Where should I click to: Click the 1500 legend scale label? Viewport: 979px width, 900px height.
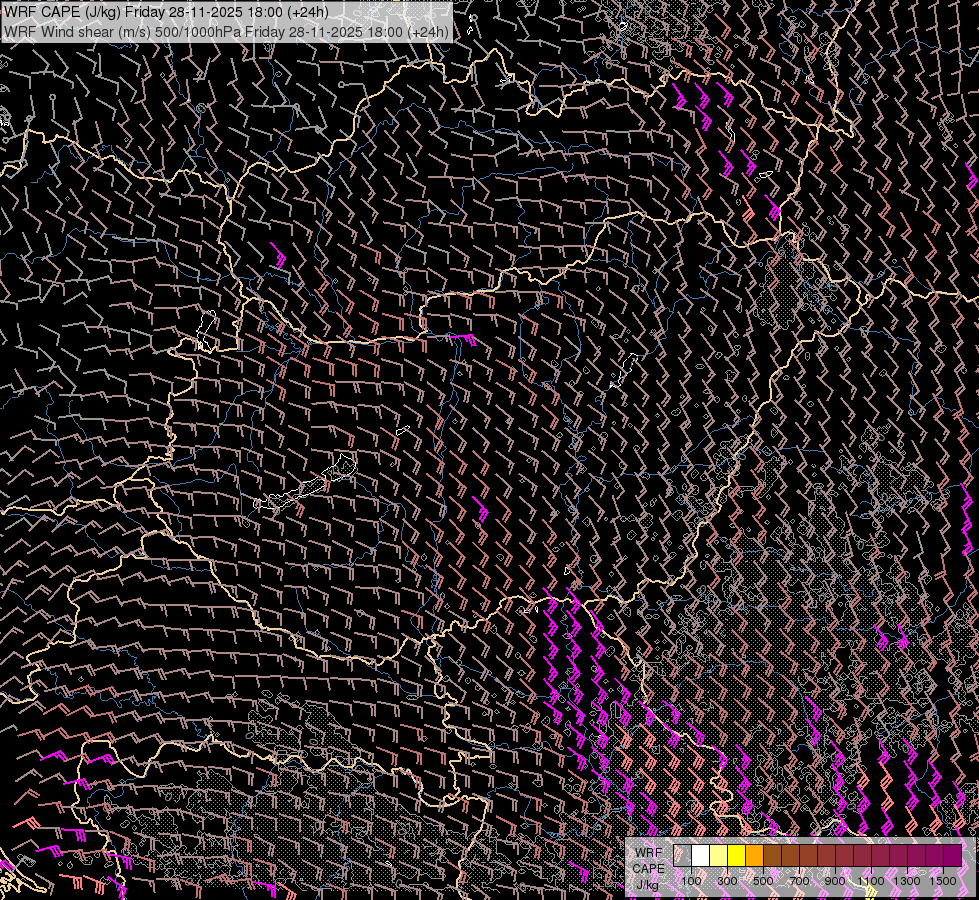(943, 881)
